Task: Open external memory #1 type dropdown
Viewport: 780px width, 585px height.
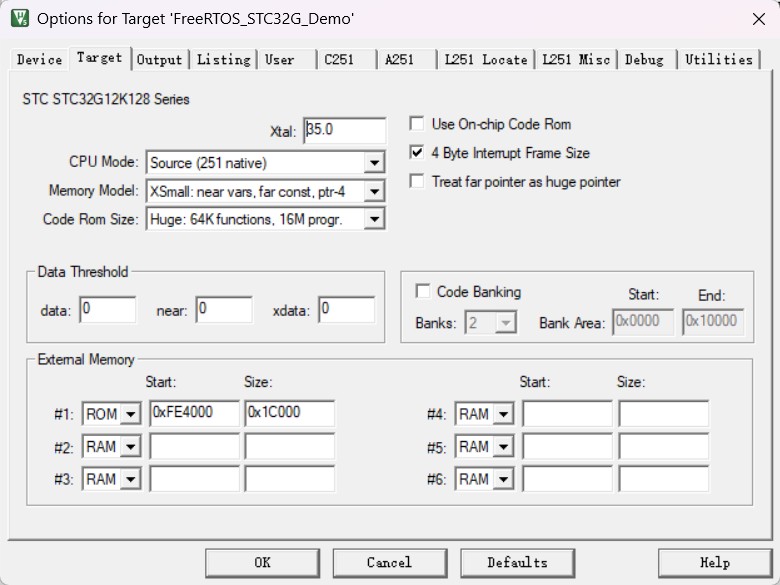Action: 131,414
